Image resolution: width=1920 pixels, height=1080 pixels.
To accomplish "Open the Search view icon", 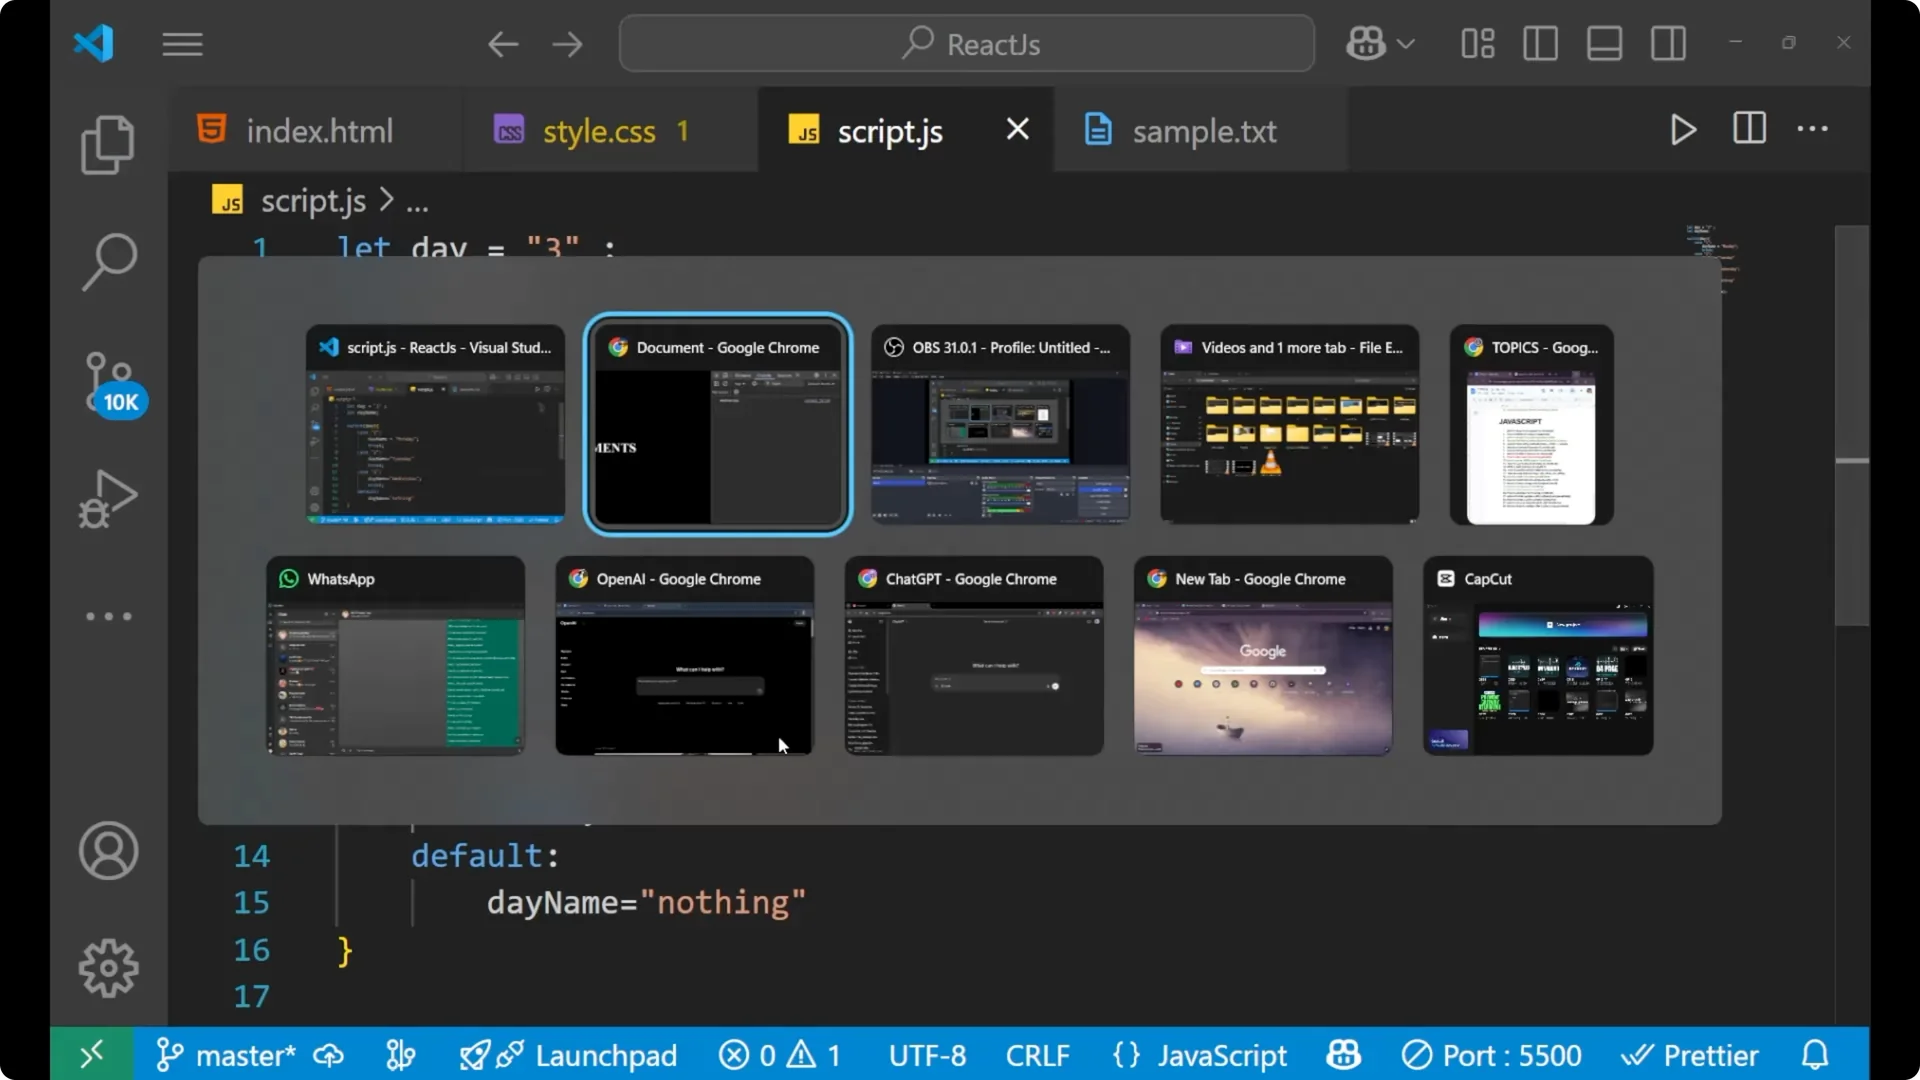I will click(108, 262).
